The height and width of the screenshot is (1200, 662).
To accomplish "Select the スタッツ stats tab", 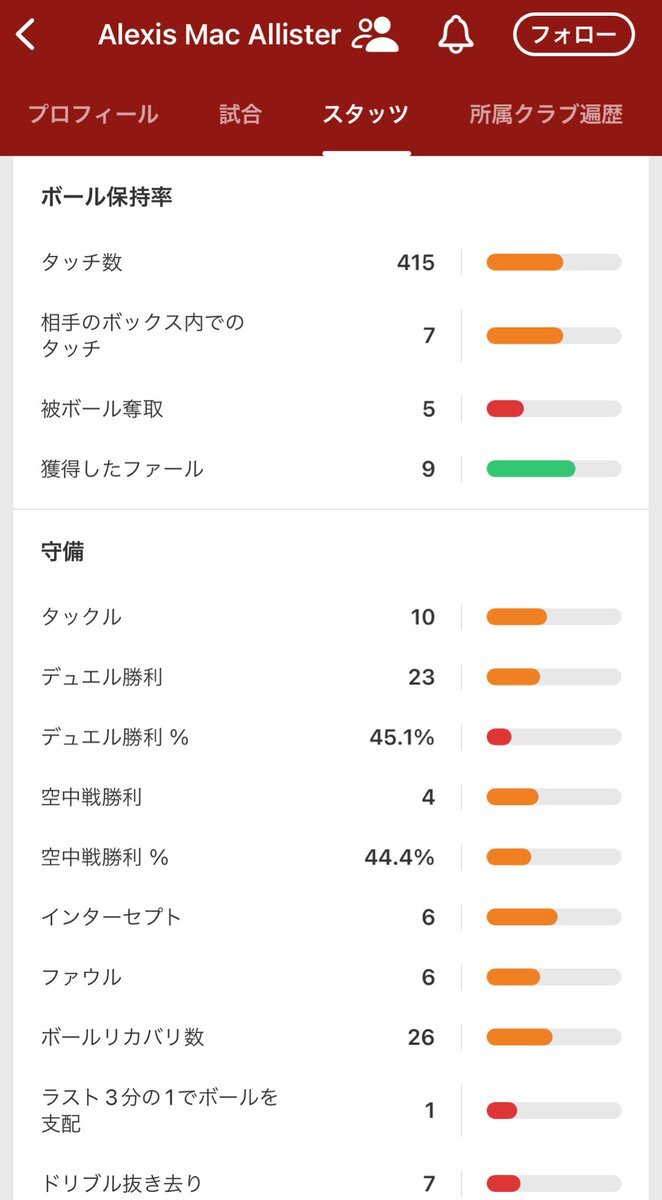I will (x=366, y=114).
